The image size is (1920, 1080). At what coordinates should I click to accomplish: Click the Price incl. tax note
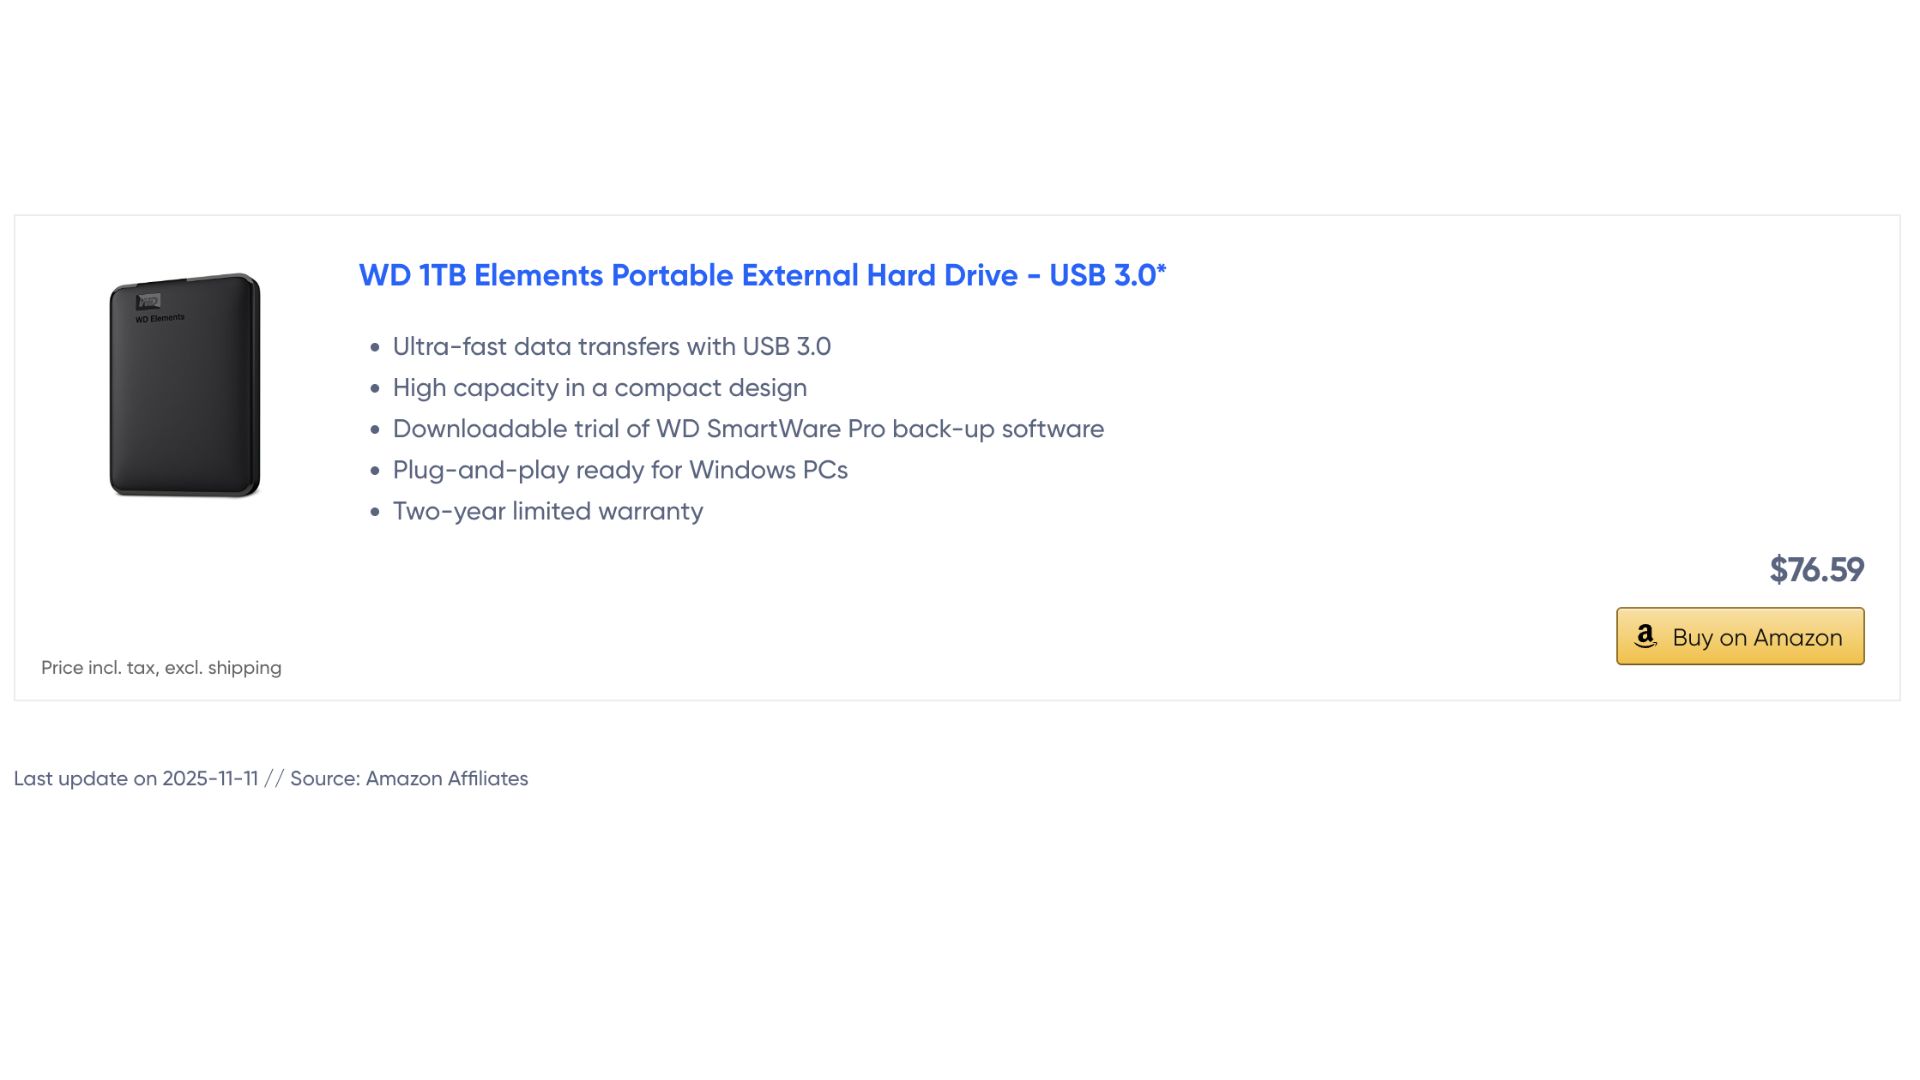tap(161, 668)
